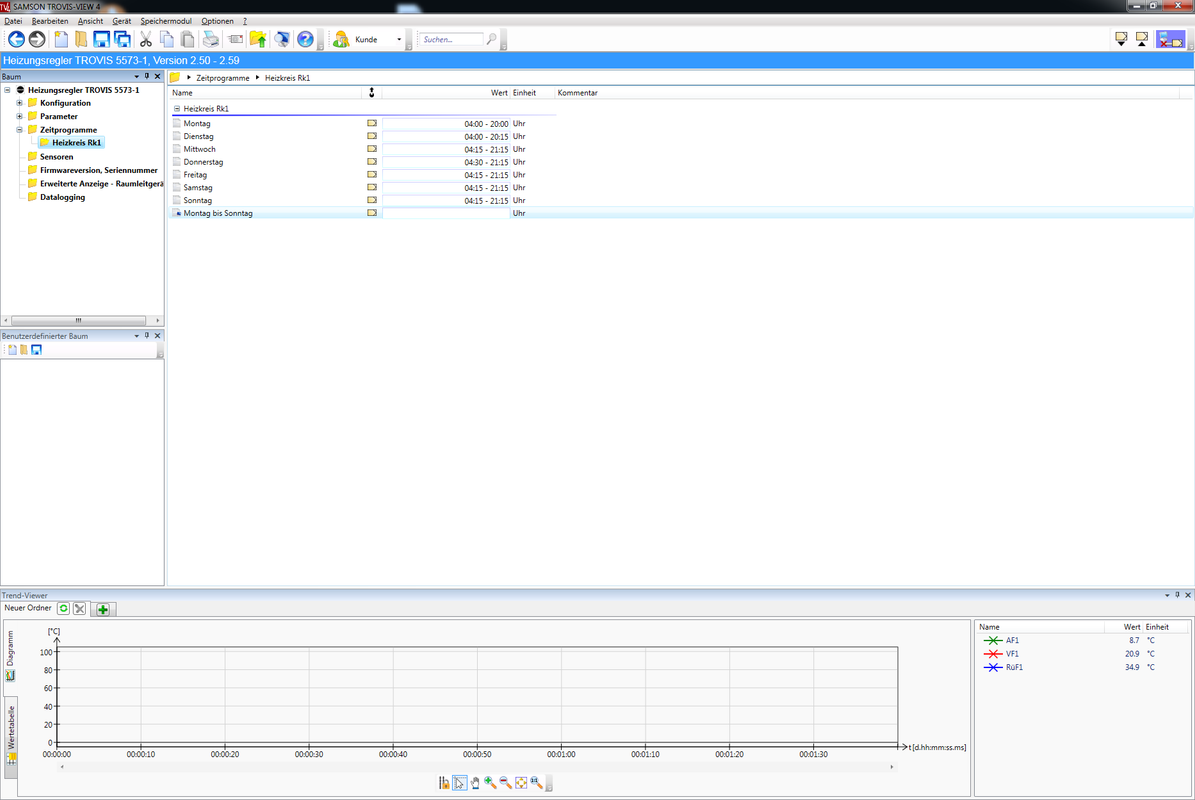Click the memory module icon

[235, 39]
